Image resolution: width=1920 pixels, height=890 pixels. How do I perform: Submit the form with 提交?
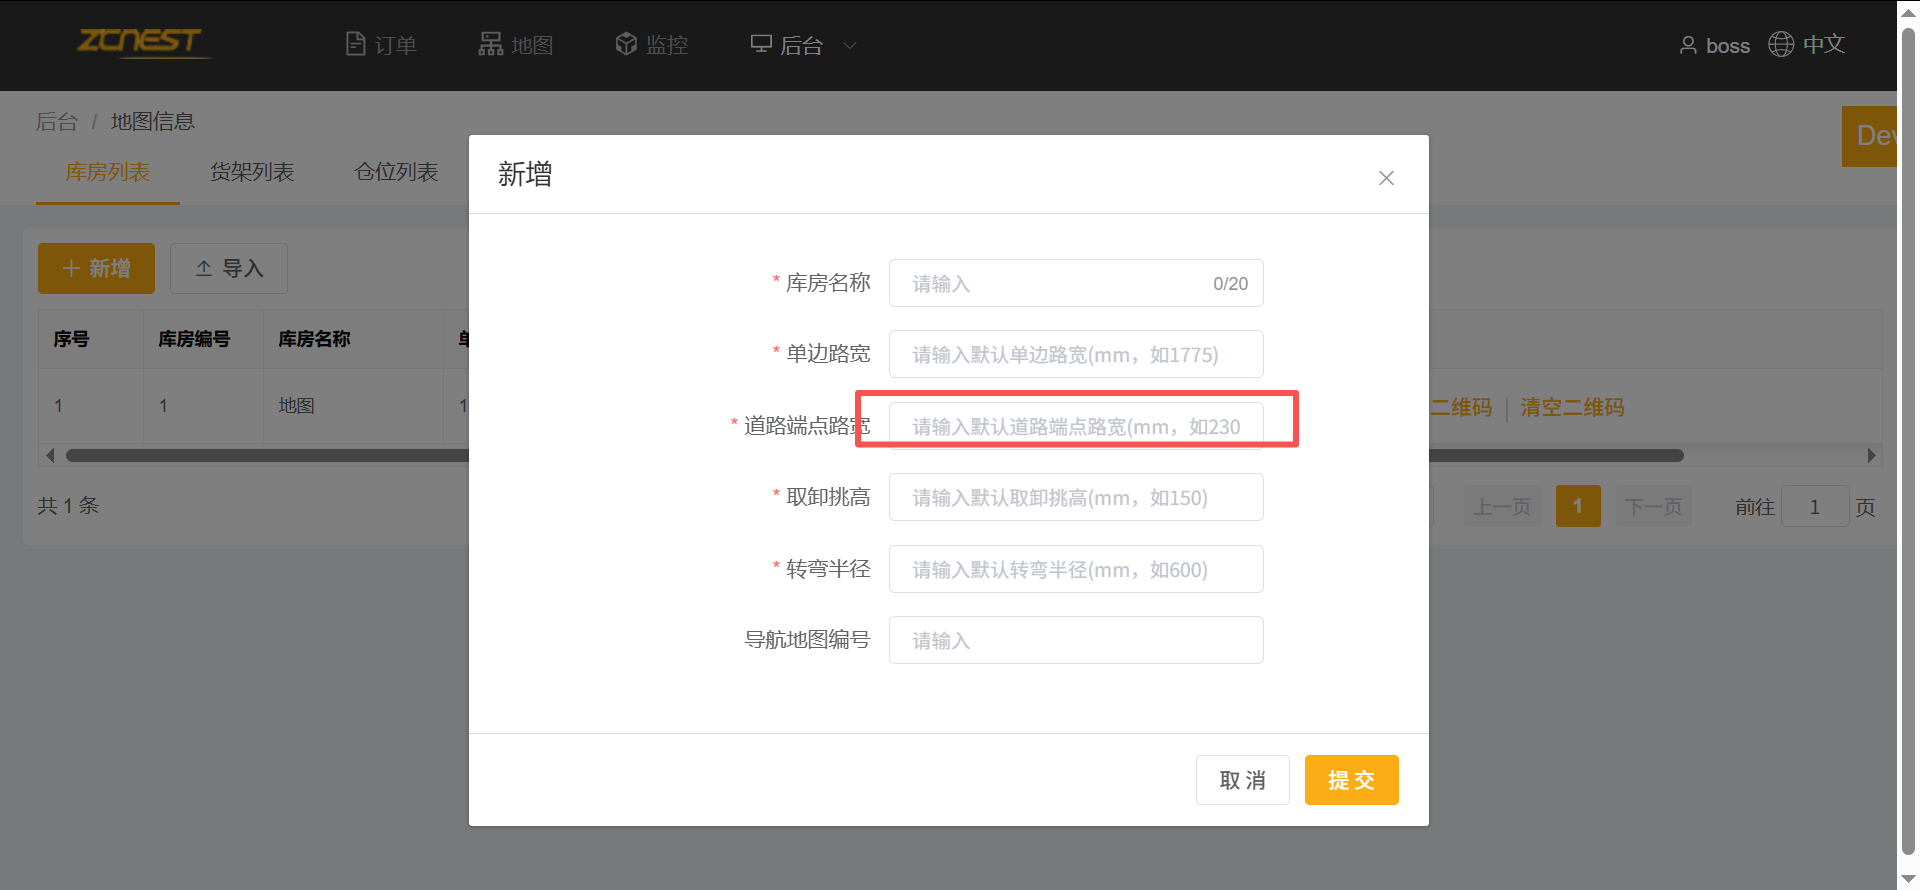pos(1351,780)
